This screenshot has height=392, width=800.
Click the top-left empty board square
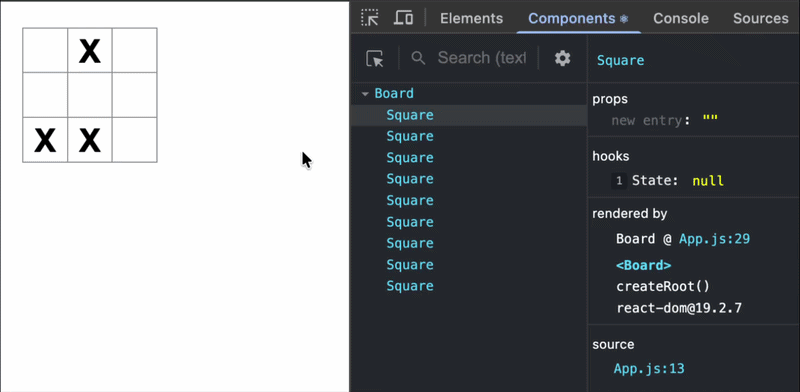45,50
